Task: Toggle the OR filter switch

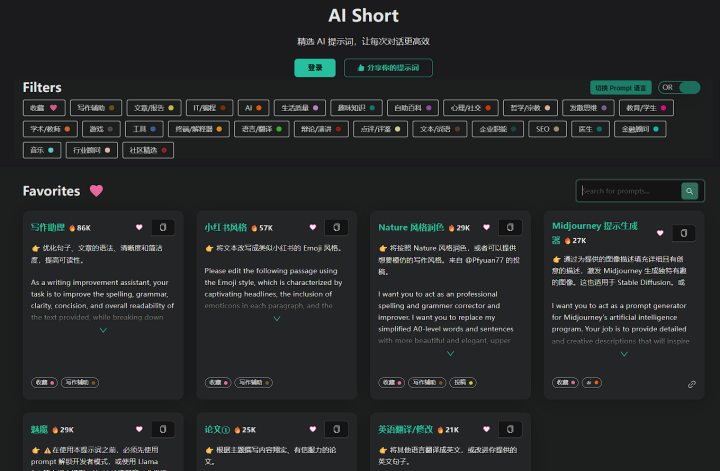Action: pos(688,87)
